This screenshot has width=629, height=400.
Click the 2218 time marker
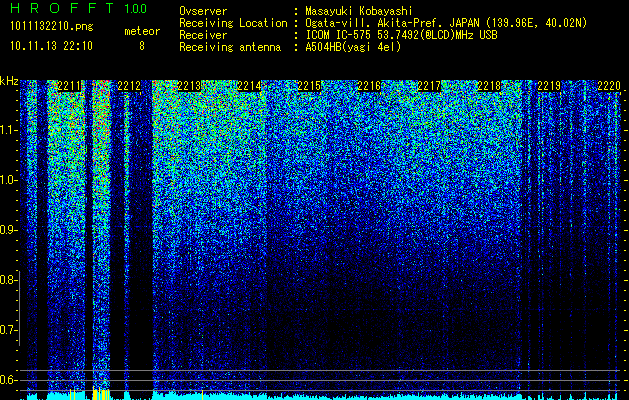click(489, 86)
